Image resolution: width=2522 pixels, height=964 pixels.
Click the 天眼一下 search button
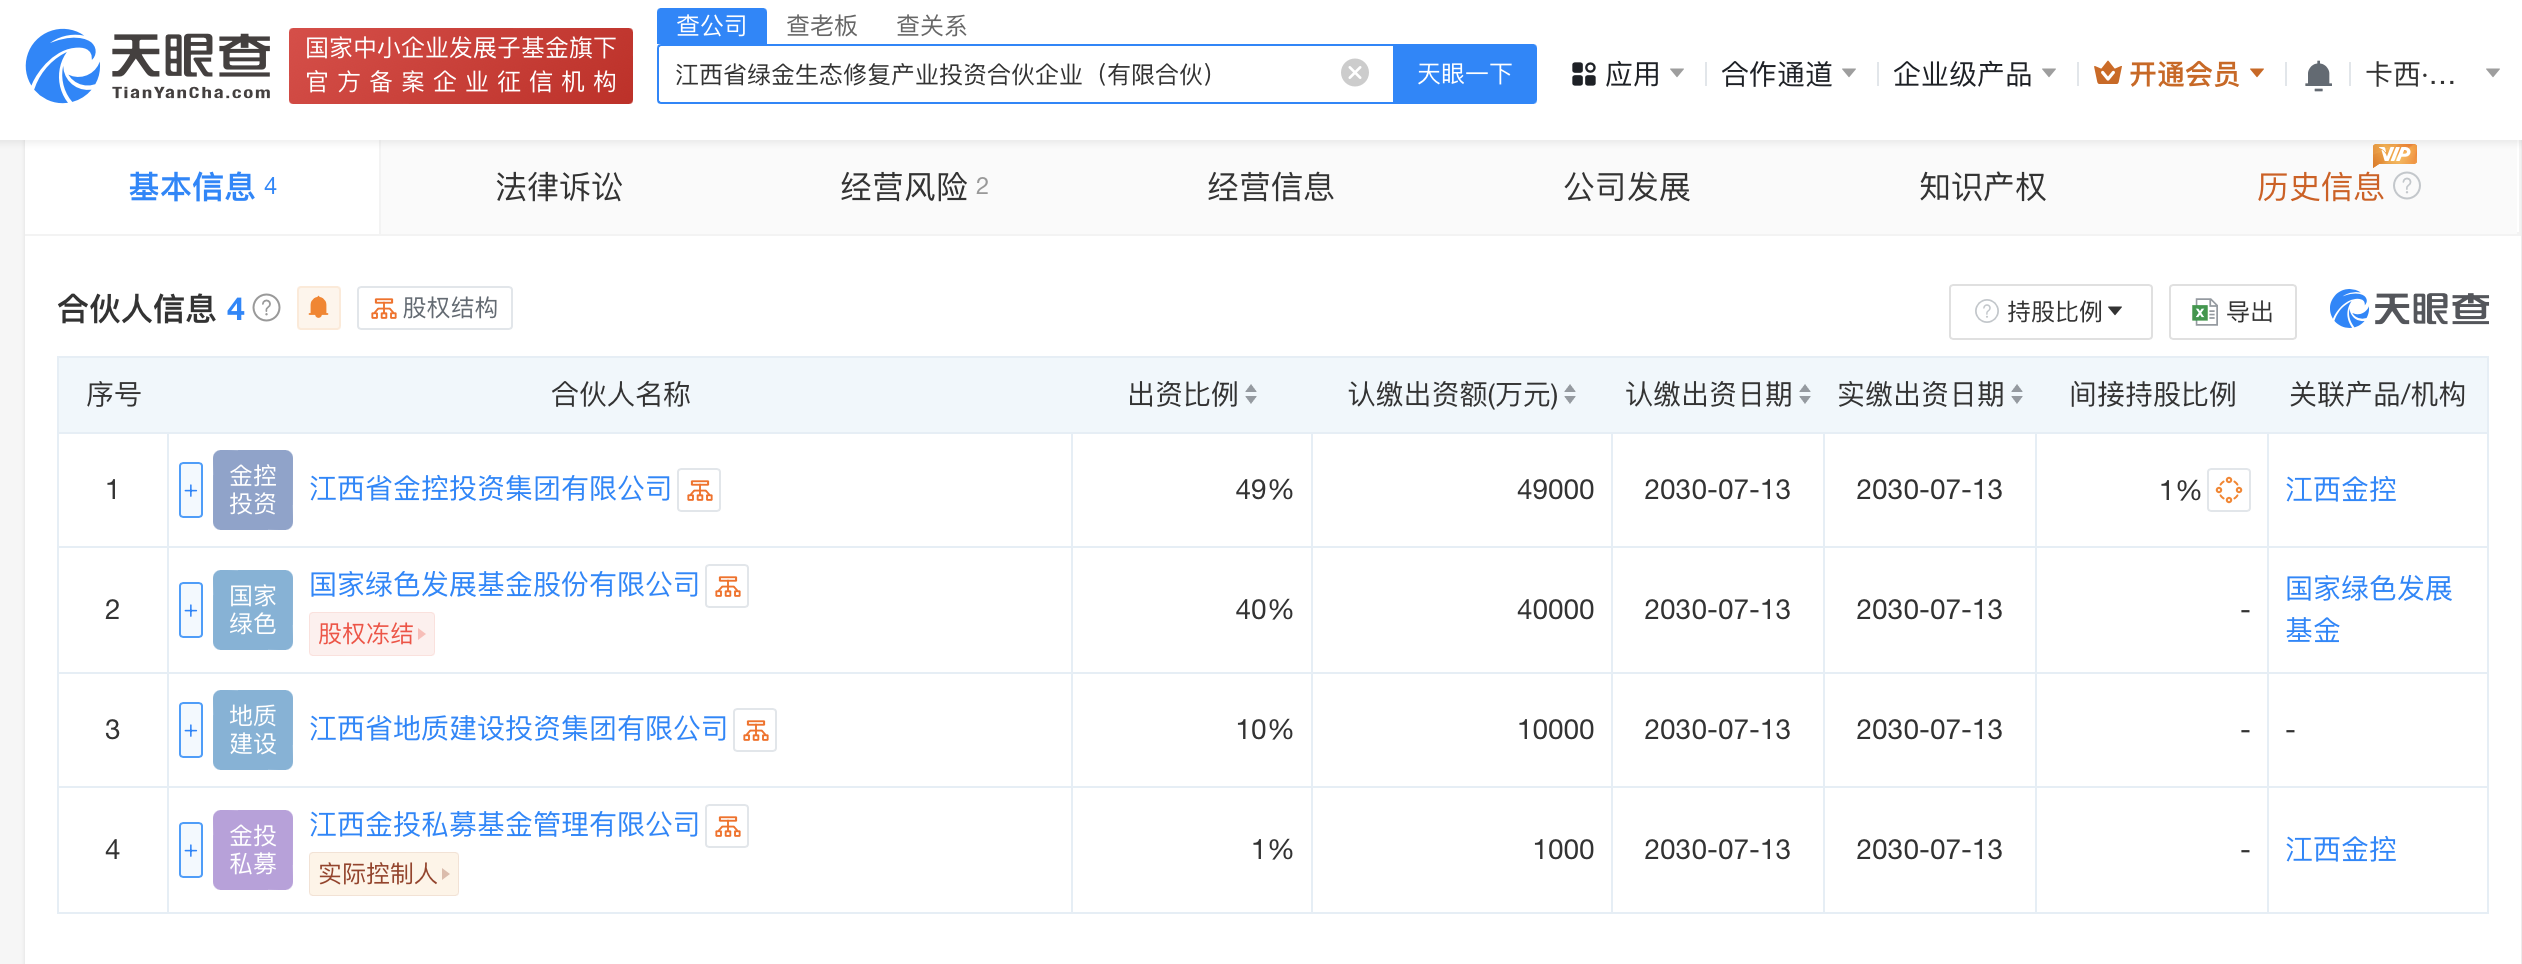click(x=1464, y=74)
